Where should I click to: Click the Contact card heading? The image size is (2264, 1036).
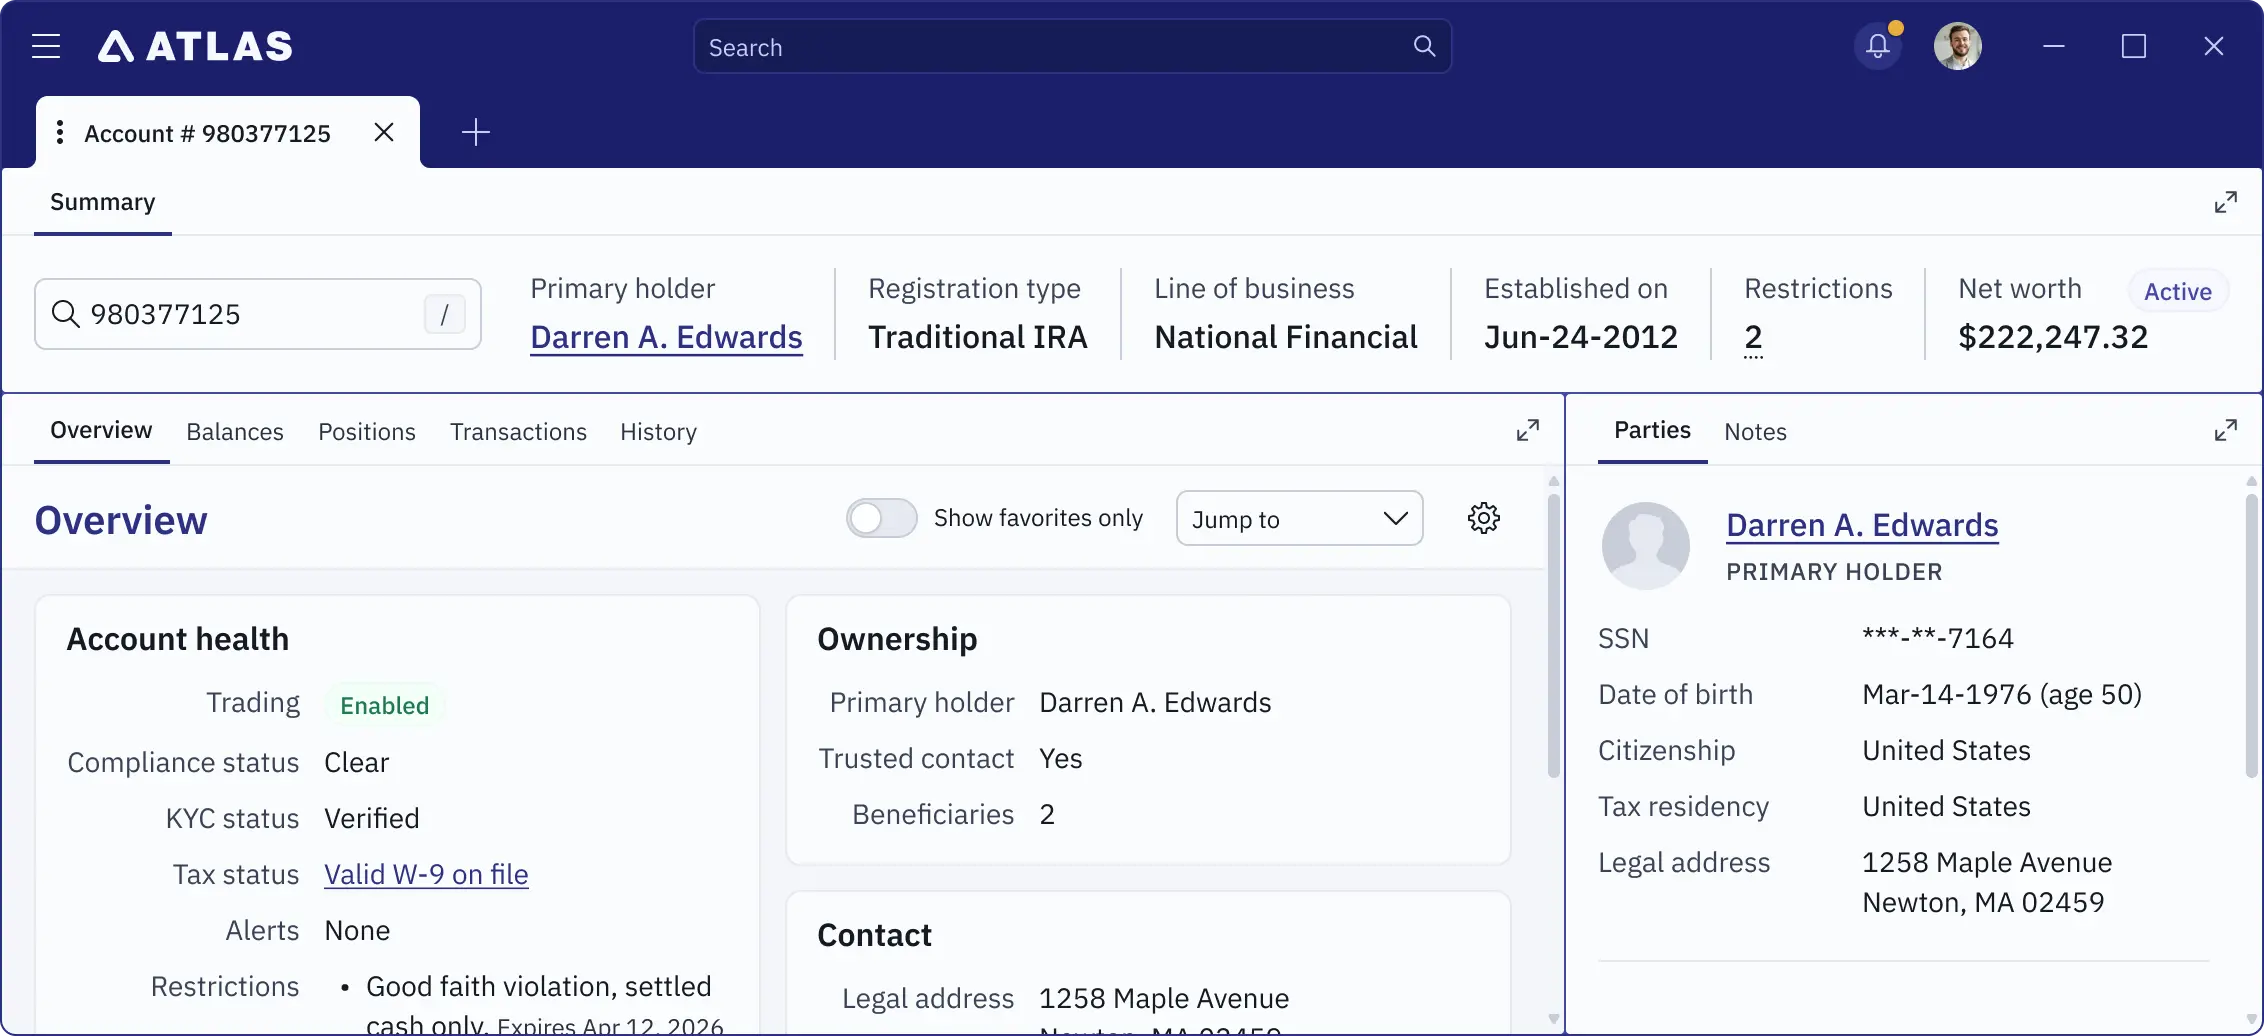(x=874, y=936)
